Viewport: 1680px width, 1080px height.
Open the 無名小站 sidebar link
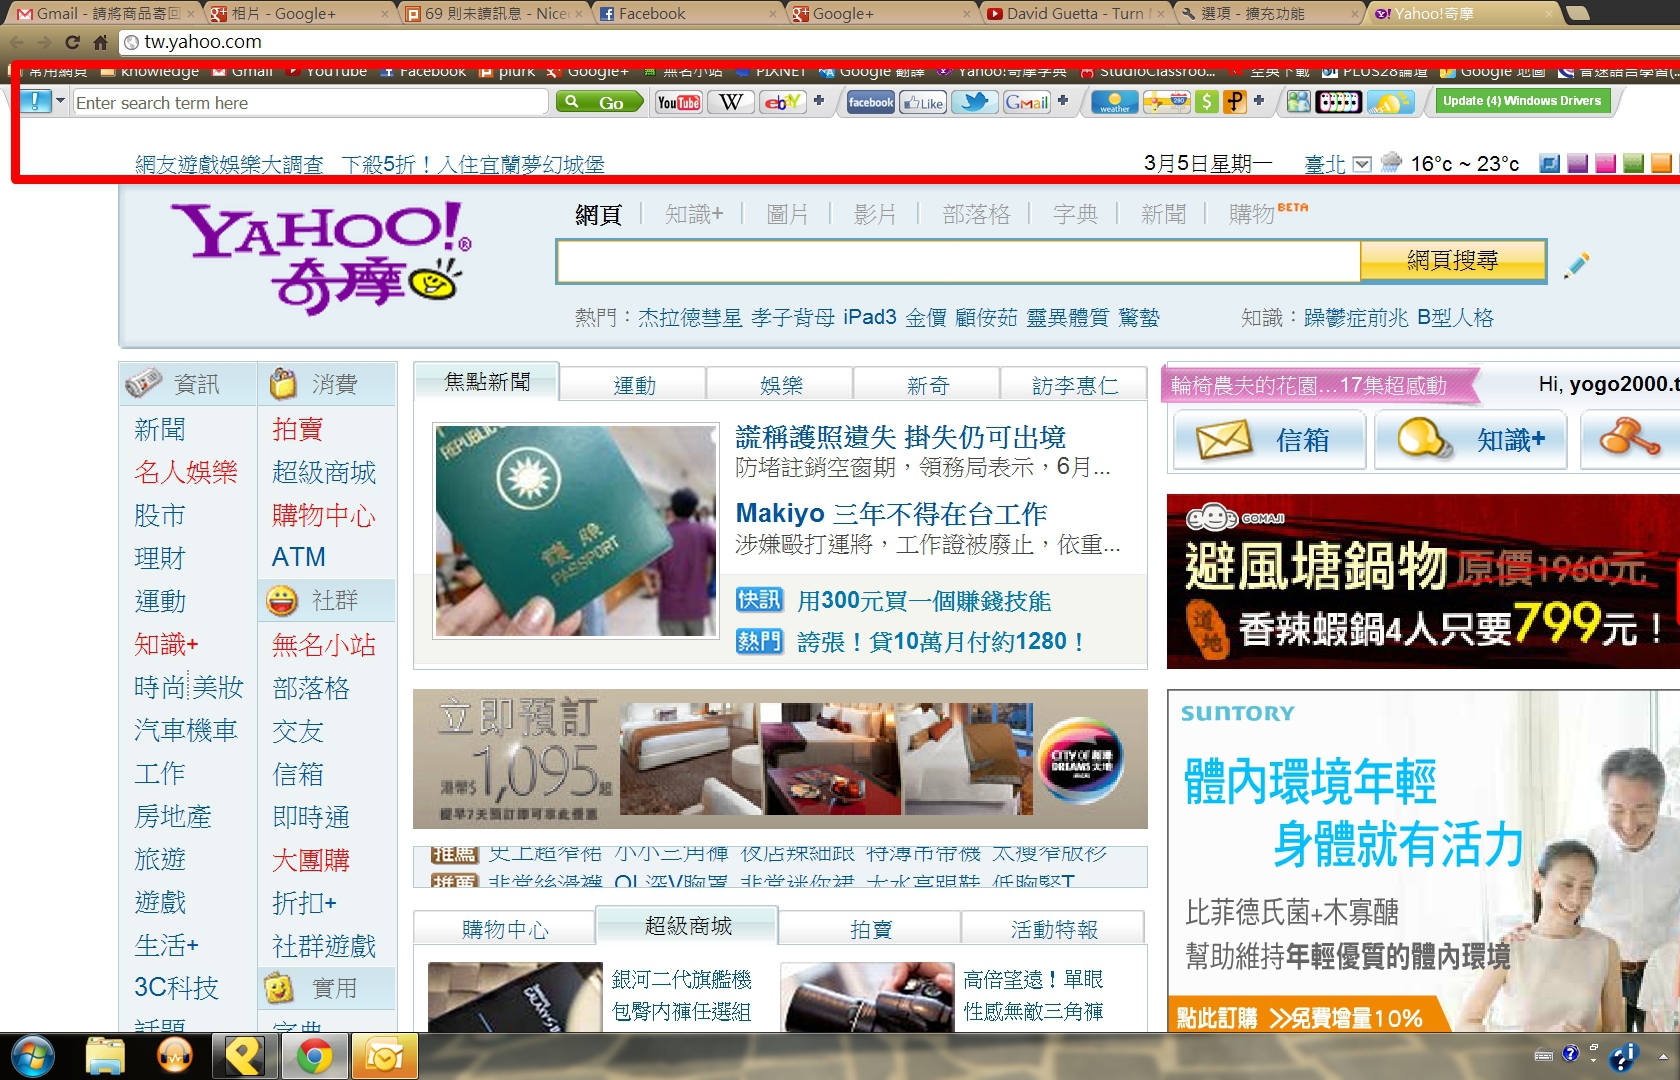(324, 645)
